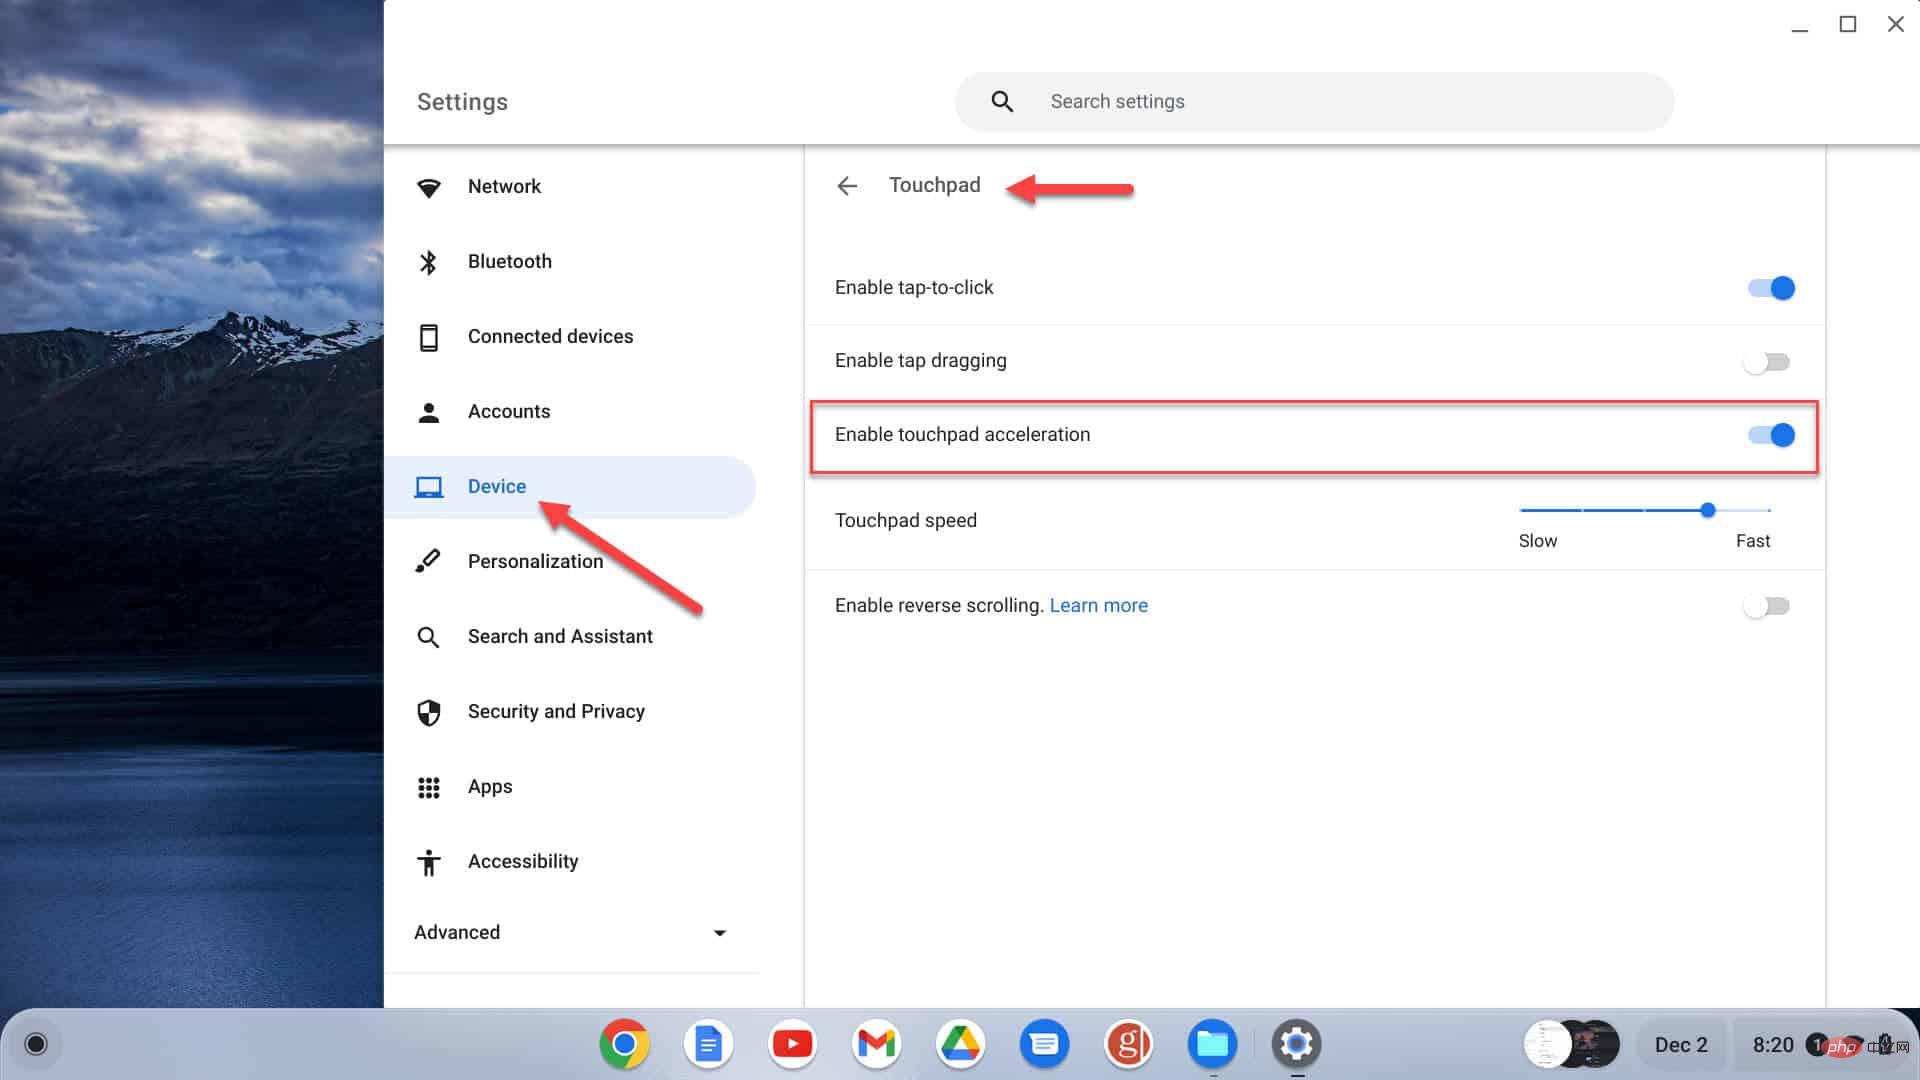Open Google Drive from taskbar
The height and width of the screenshot is (1080, 1920).
tap(960, 1043)
